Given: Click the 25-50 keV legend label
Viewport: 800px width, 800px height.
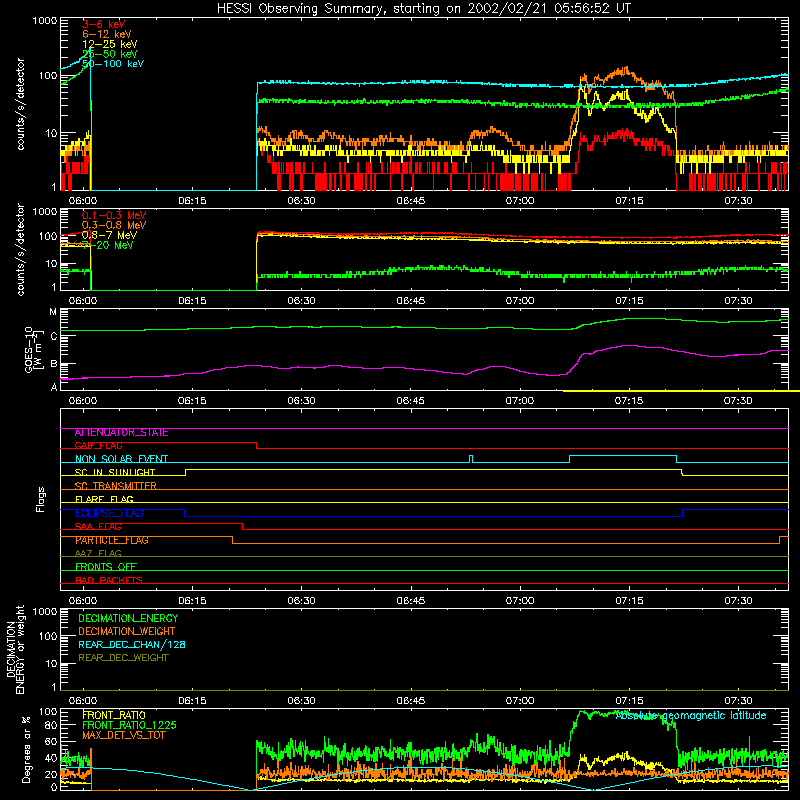Looking at the screenshot, I should point(110,54).
